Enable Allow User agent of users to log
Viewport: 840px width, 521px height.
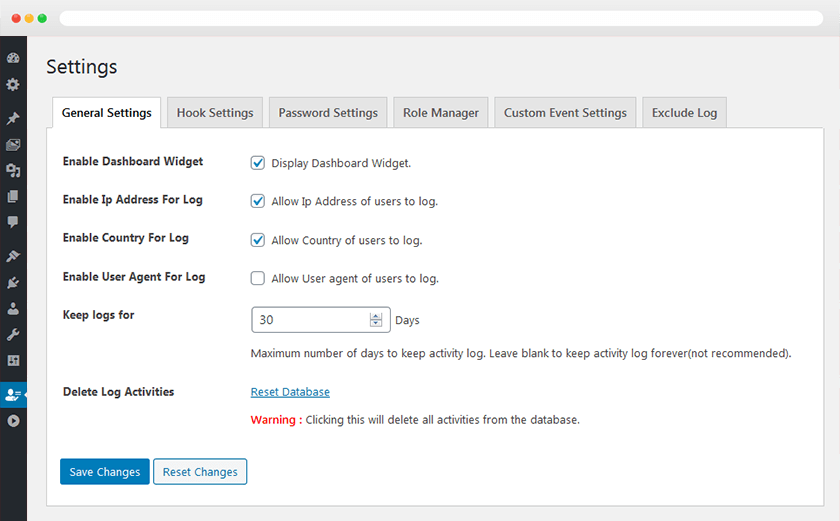258,278
